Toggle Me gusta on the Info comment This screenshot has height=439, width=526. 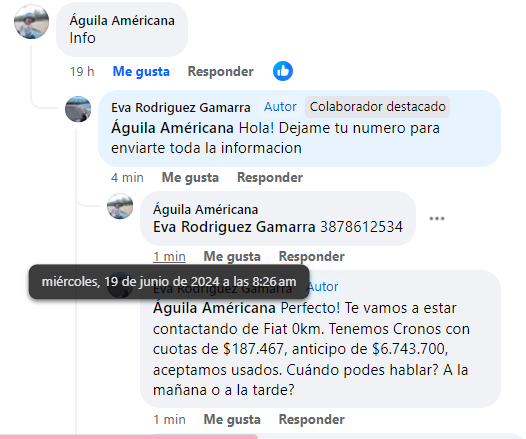click(x=141, y=71)
